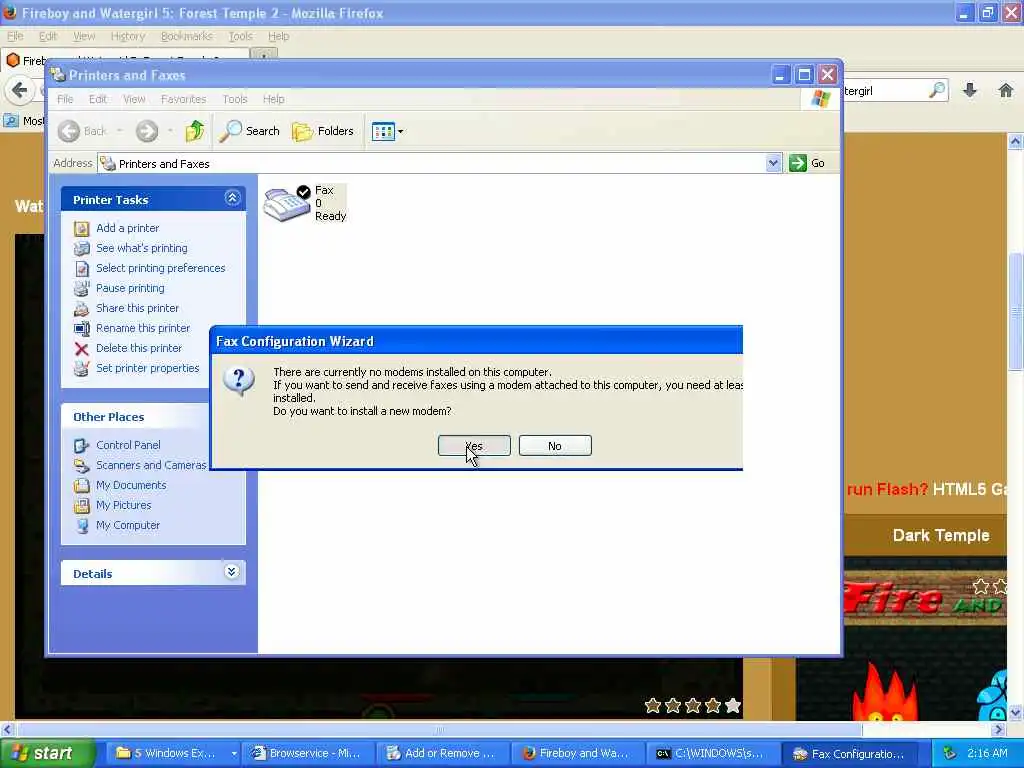Open My Documents in Other Places
This screenshot has width=1024, height=768.
coord(131,485)
